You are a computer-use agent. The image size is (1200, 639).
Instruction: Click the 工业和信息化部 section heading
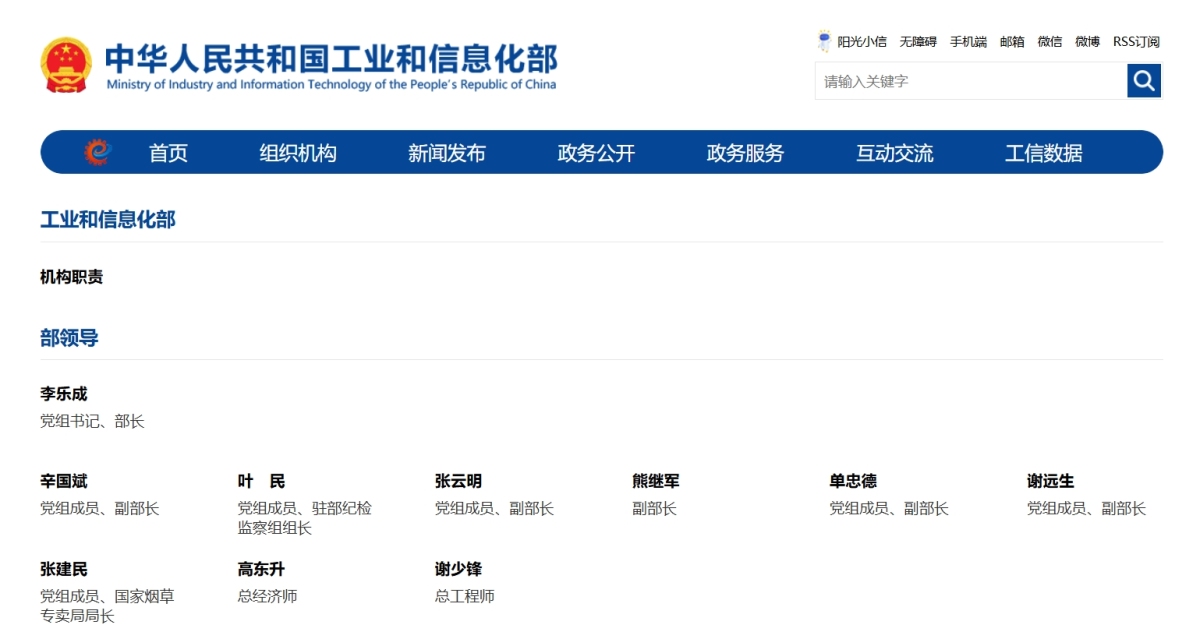click(x=108, y=219)
